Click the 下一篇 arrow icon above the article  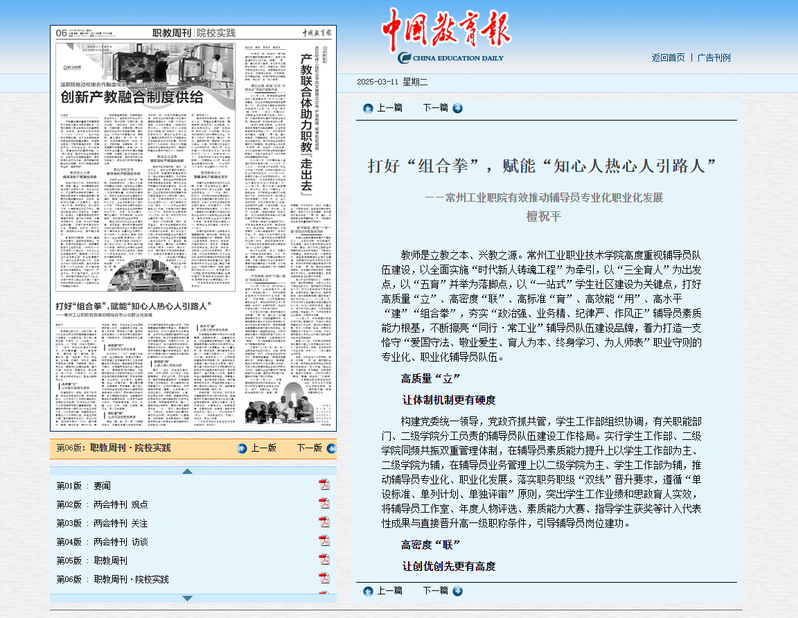[x=457, y=108]
